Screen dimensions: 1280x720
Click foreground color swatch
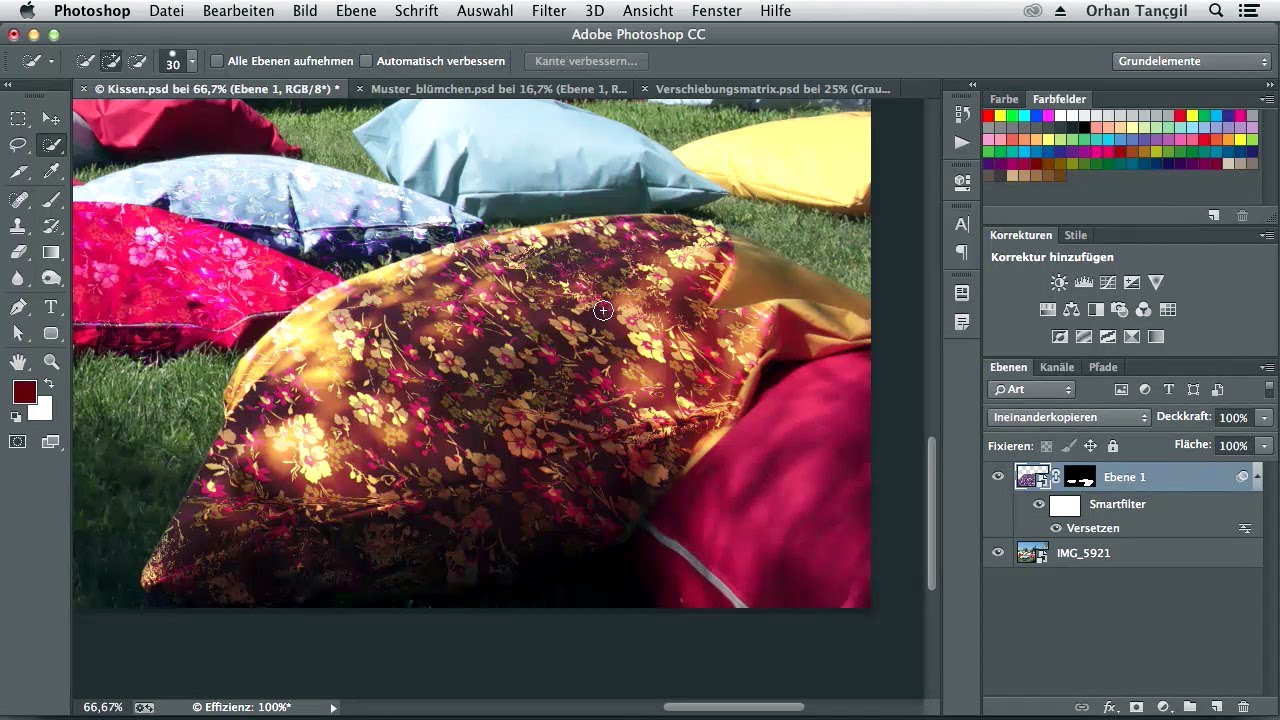pyautogui.click(x=24, y=392)
